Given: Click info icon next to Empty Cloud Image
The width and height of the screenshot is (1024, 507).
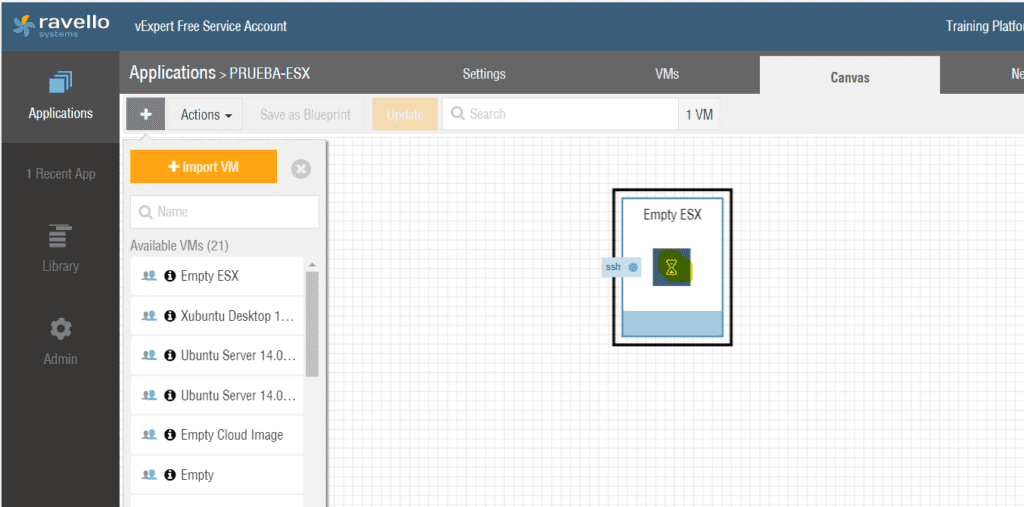Looking at the screenshot, I should [x=170, y=434].
